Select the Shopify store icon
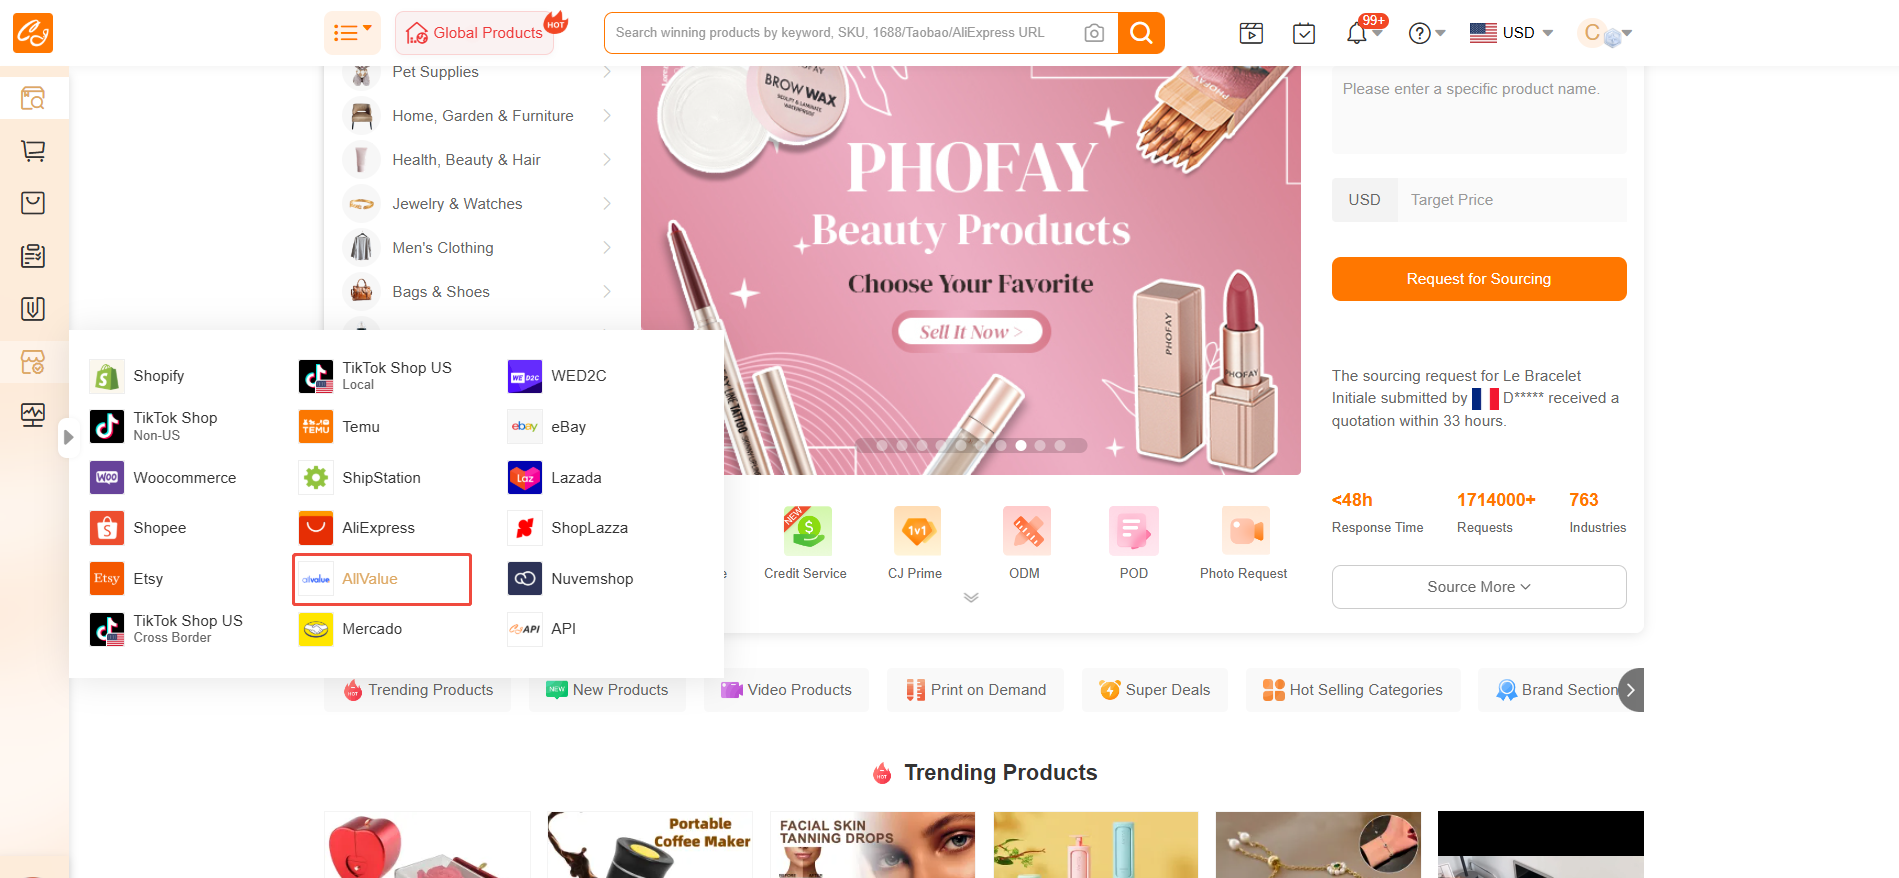The height and width of the screenshot is (878, 1899). tap(107, 376)
